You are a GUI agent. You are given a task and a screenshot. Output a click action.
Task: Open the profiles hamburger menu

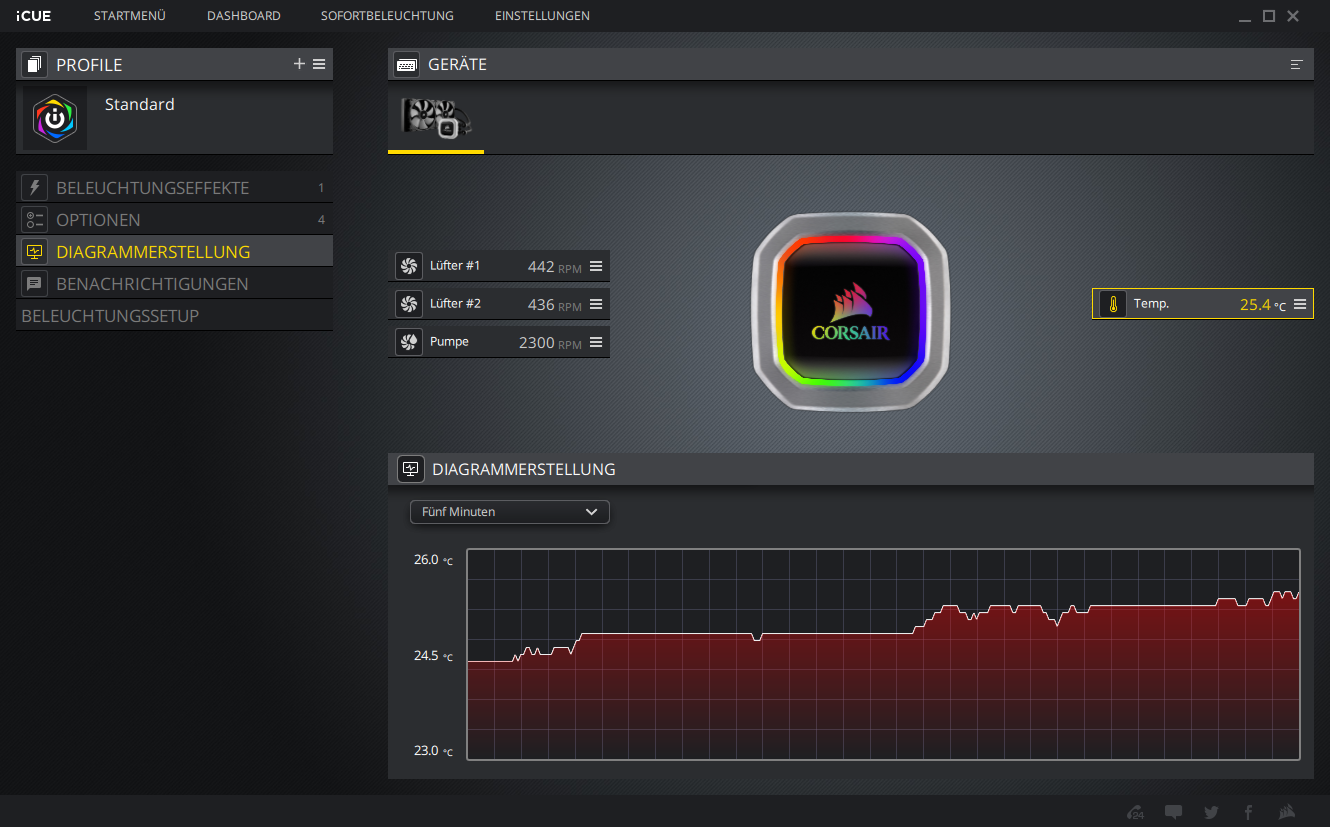point(319,64)
